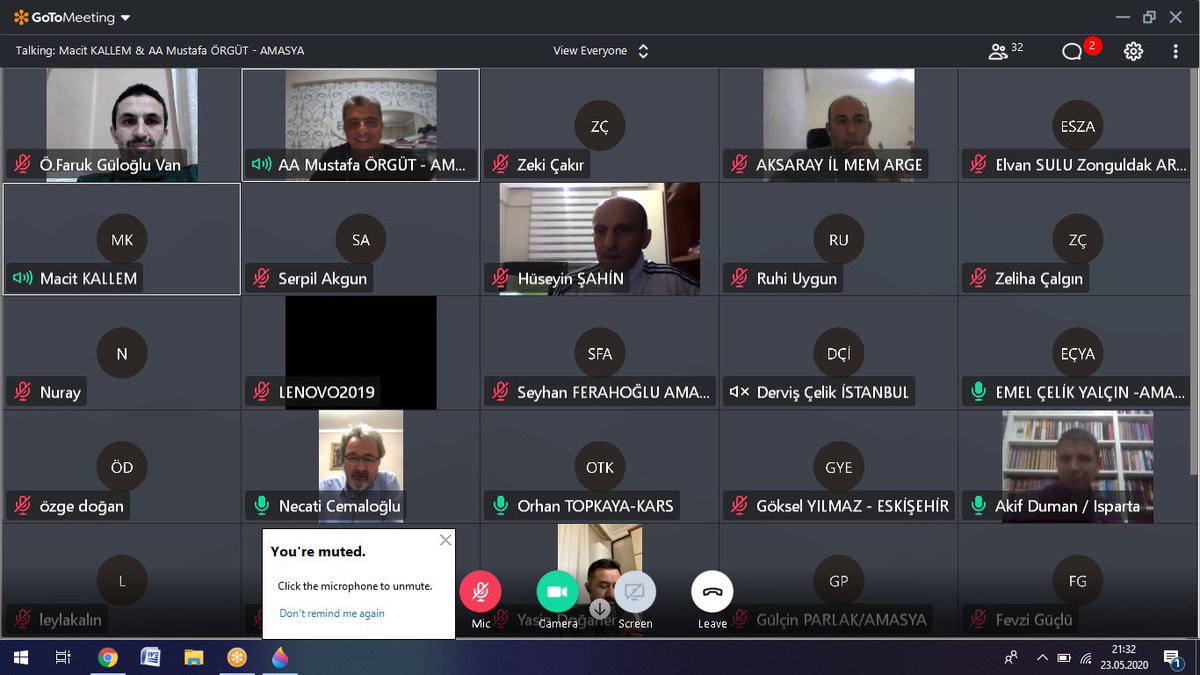The height and width of the screenshot is (675, 1200).
Task: Click the muted mic icon of Serpil Akgun
Action: click(262, 278)
